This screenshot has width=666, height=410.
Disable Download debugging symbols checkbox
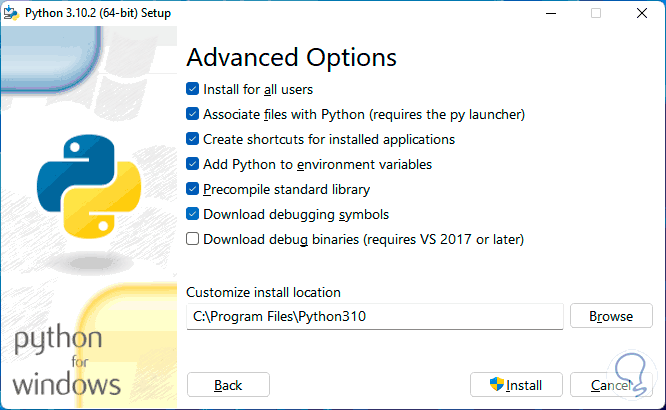[193, 214]
